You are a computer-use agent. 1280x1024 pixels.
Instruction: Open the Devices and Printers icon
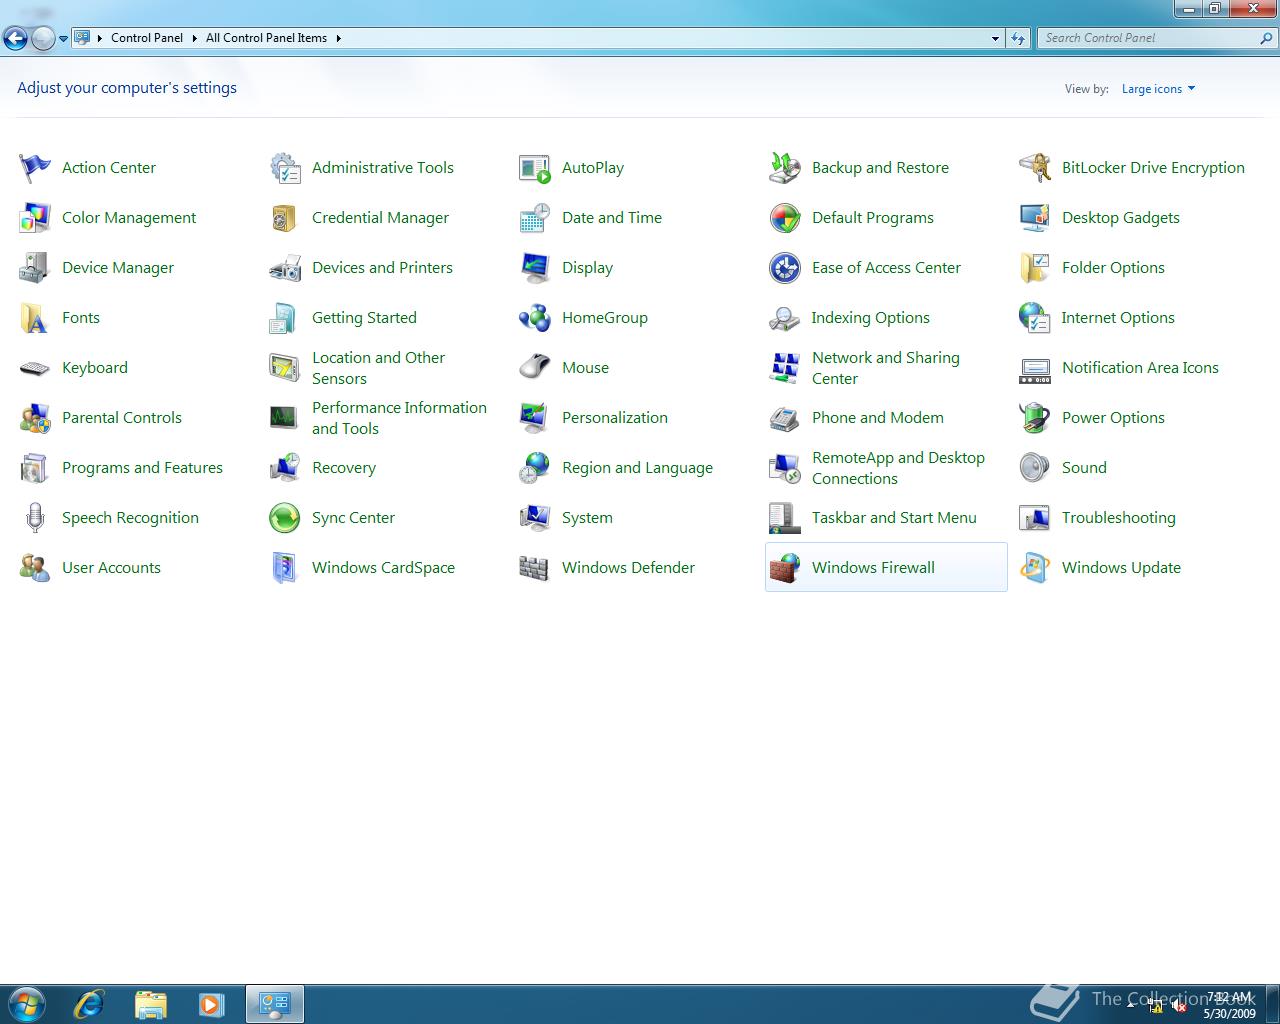pyautogui.click(x=285, y=268)
